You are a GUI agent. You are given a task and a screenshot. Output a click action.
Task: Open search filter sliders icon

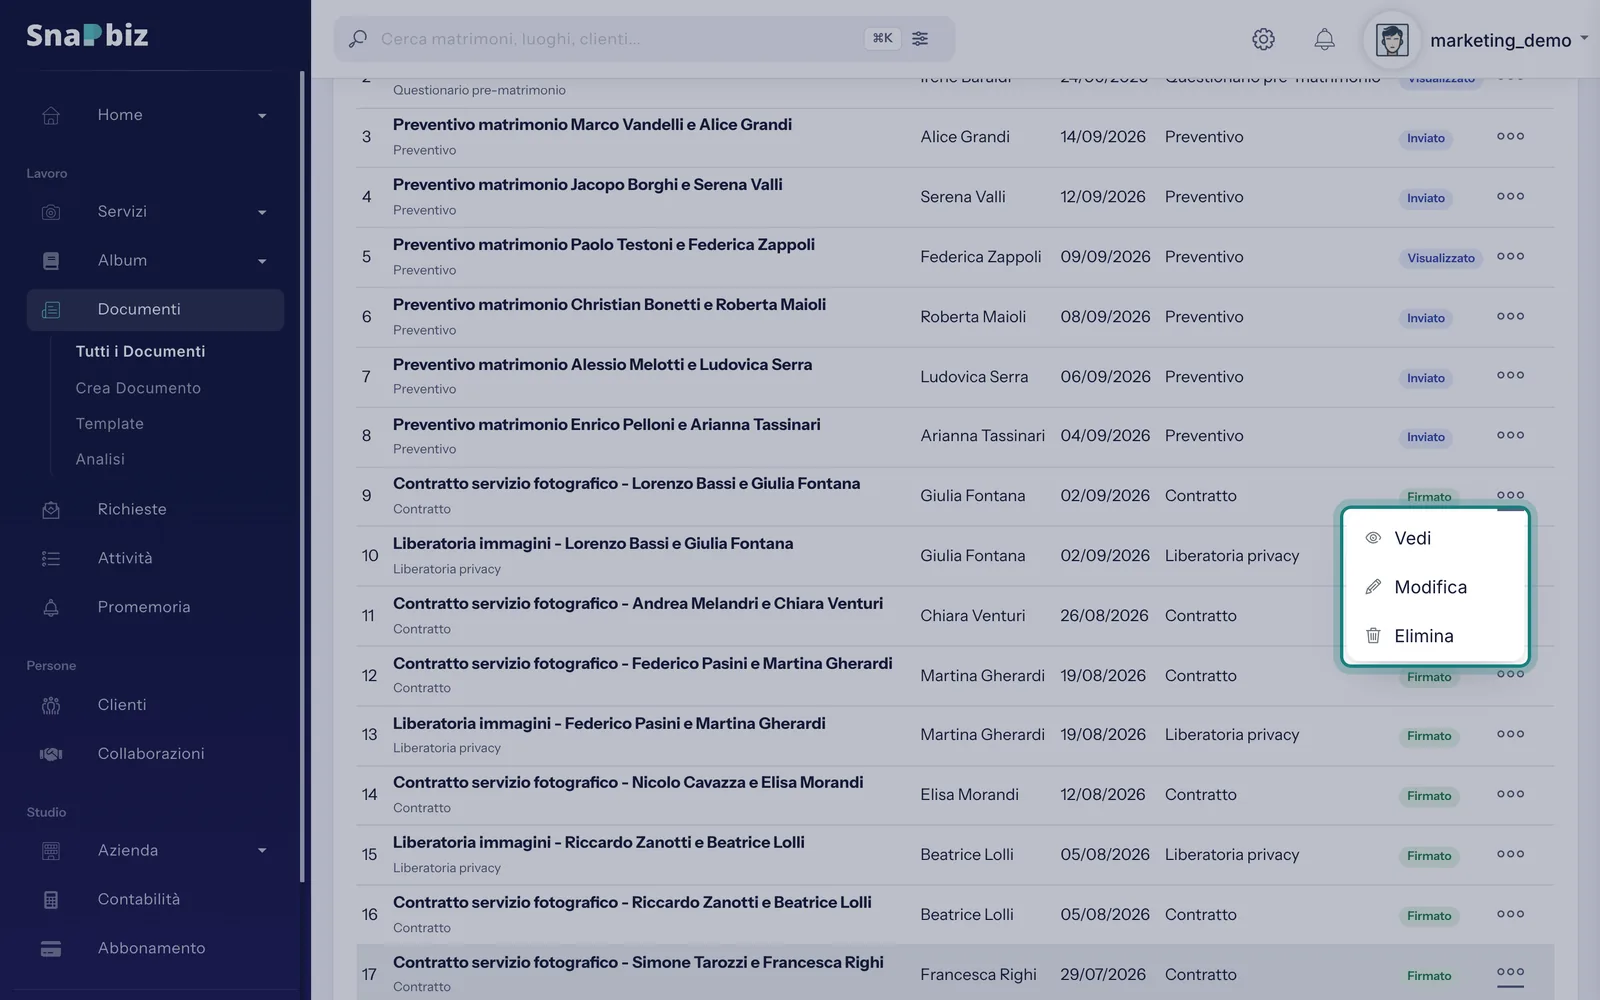click(x=920, y=39)
